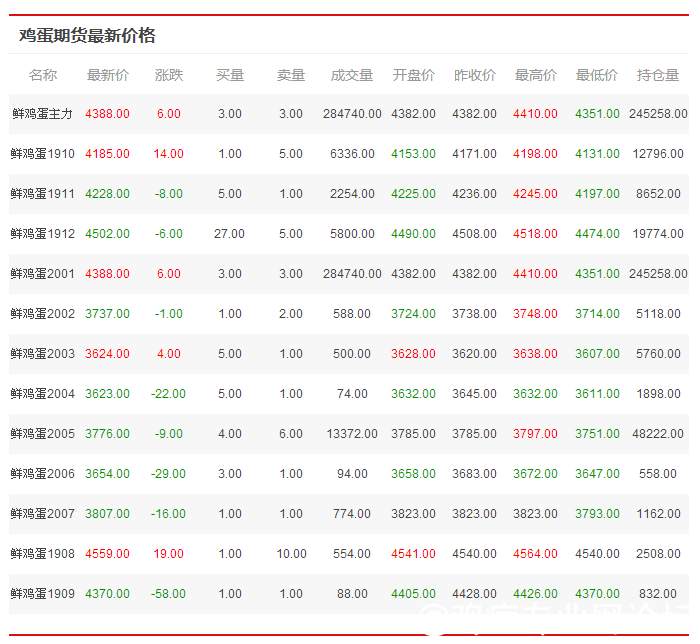This screenshot has height=644, width=700.
Task: Select the 鲜鸡蛋1912 row name
Action: pyautogui.click(x=42, y=234)
